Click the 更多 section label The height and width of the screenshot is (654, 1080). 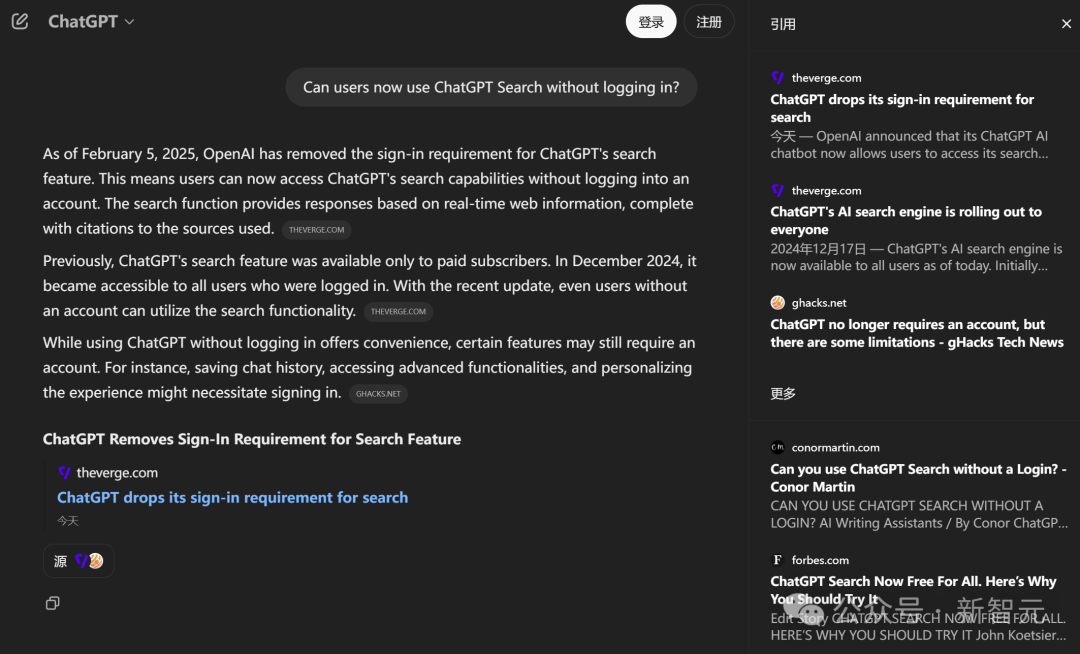(x=783, y=393)
